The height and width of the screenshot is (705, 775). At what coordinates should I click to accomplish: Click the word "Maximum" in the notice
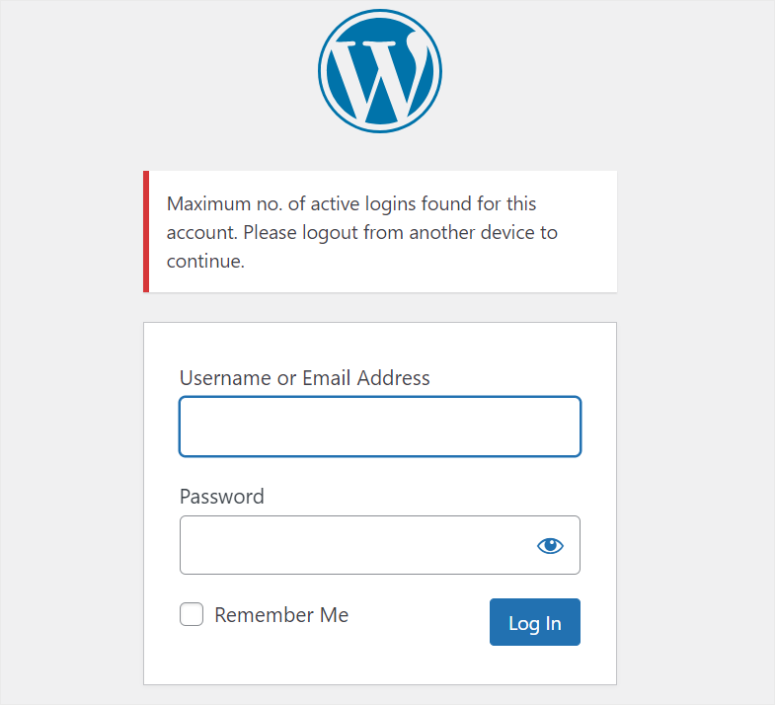click(x=207, y=204)
